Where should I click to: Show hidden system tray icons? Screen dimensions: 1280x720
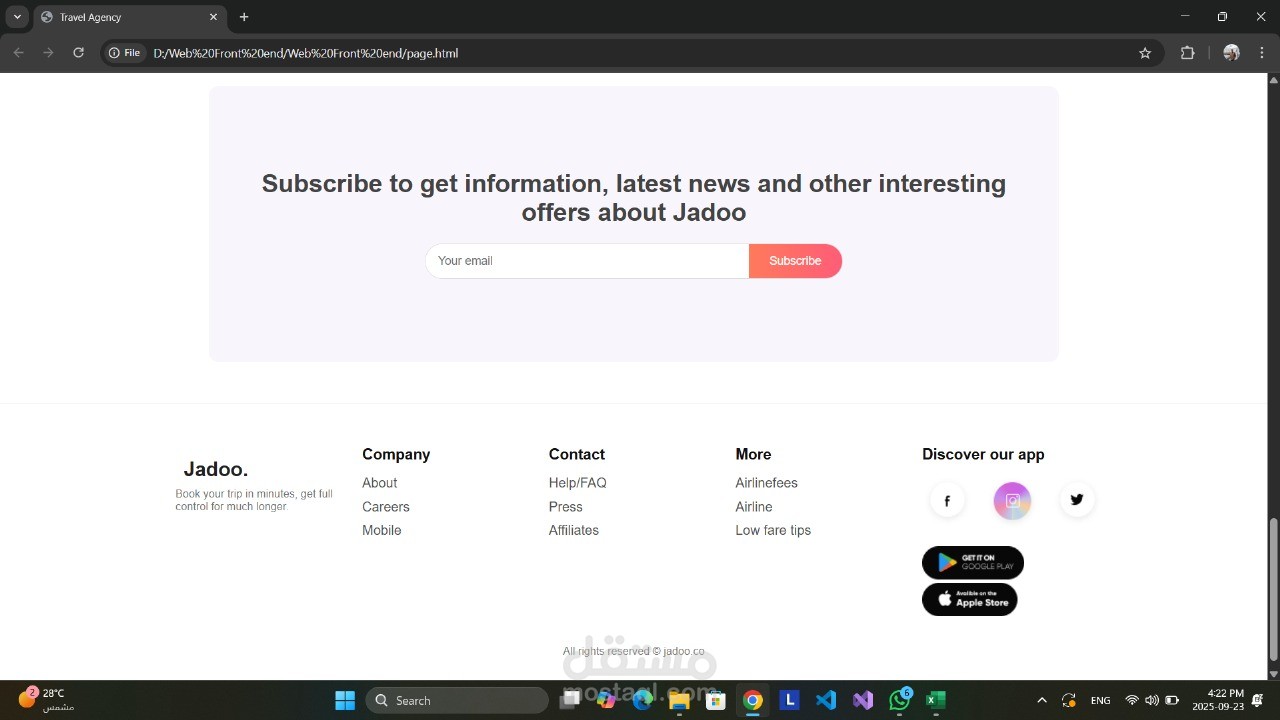[x=1042, y=700]
